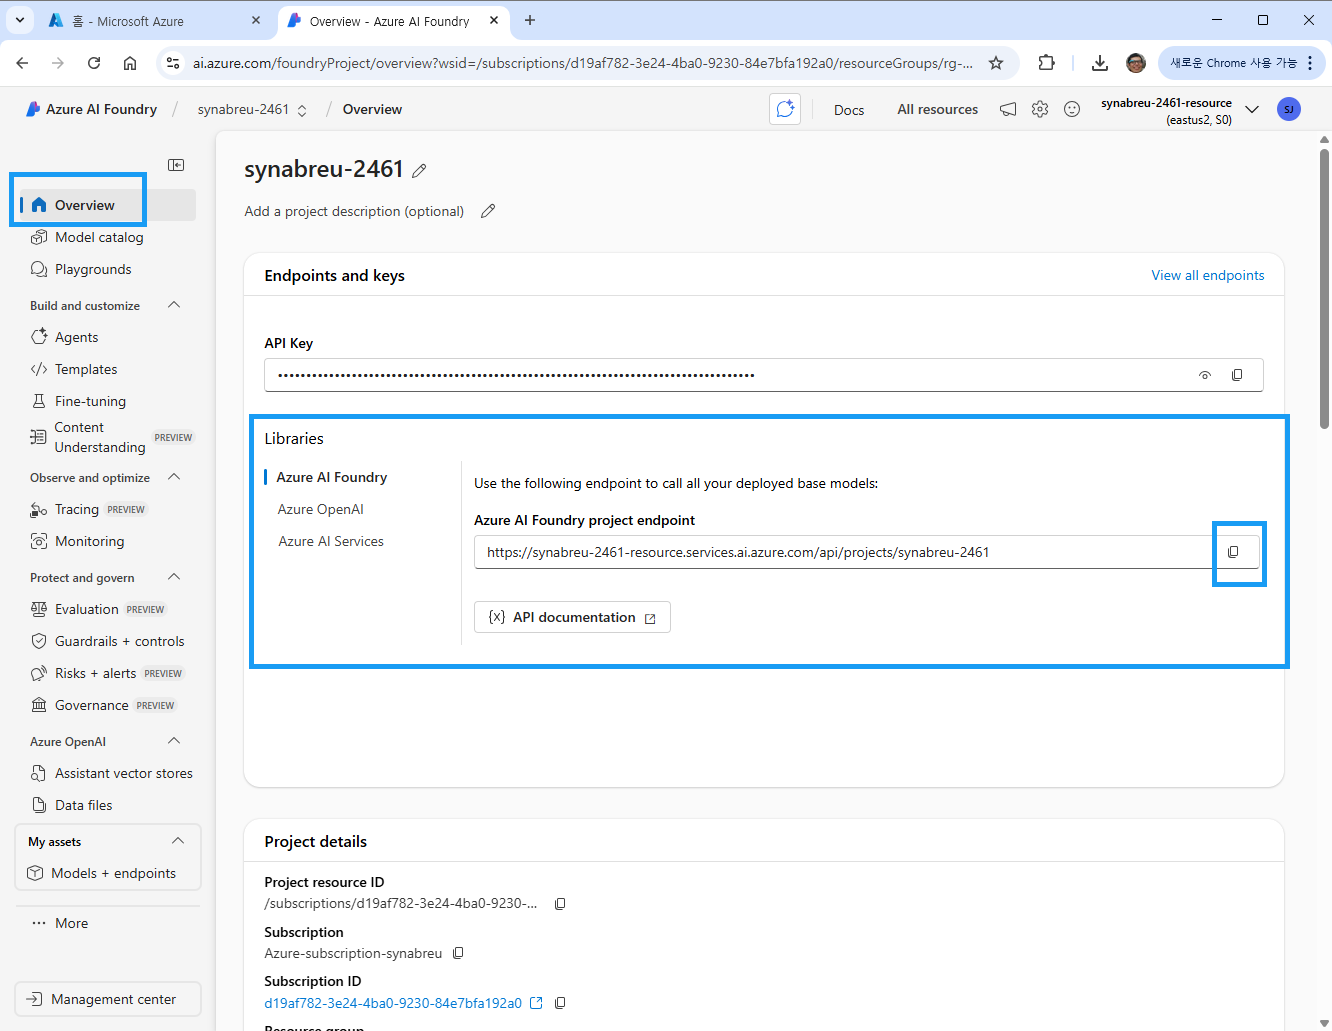1332x1031 pixels.
Task: Click the page vertical scrollbar
Action: (x=1324, y=290)
